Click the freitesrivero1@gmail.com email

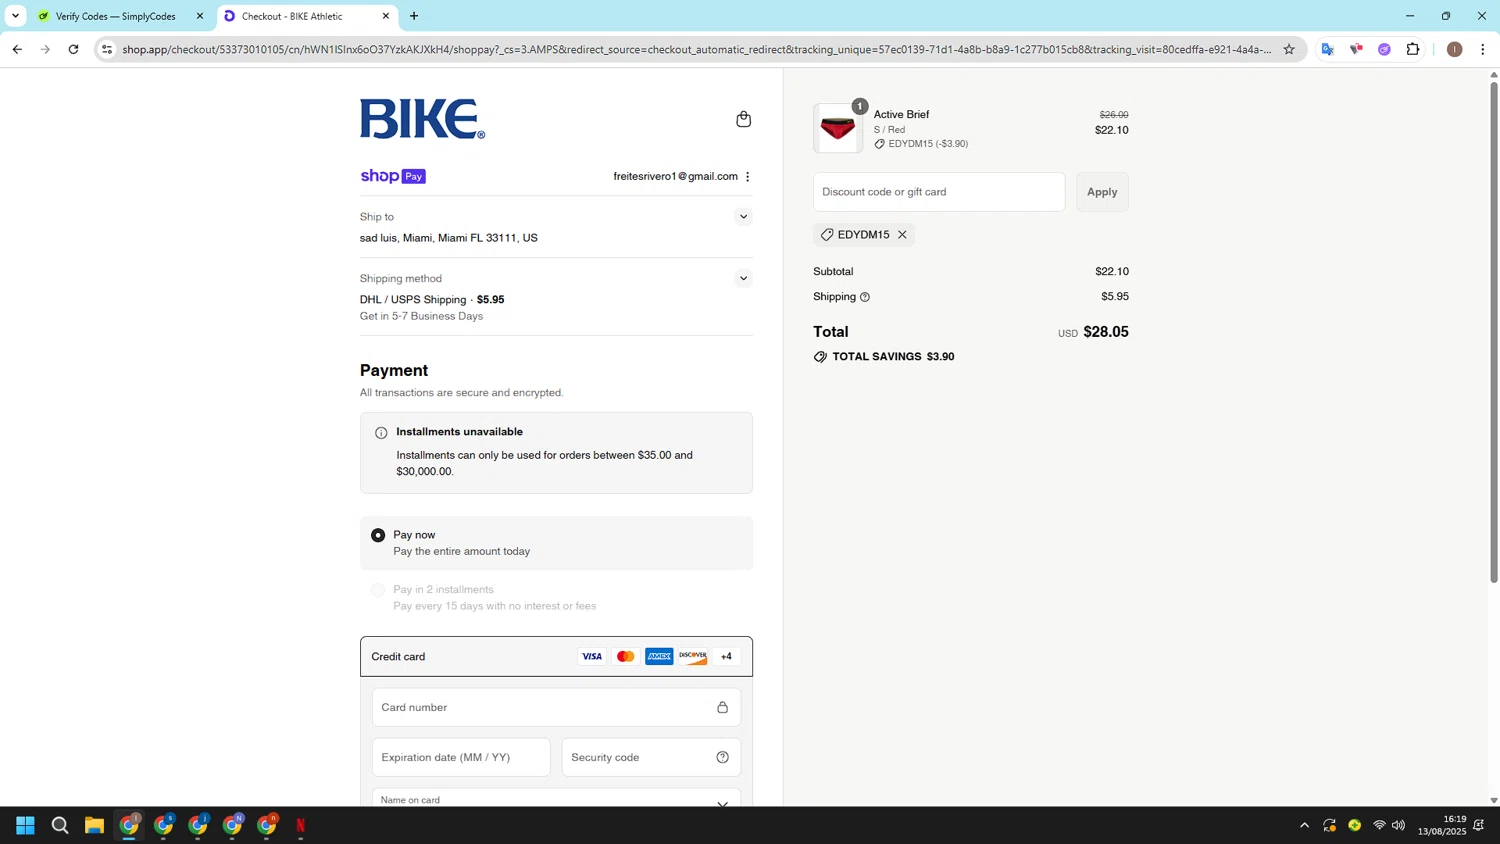click(x=675, y=176)
